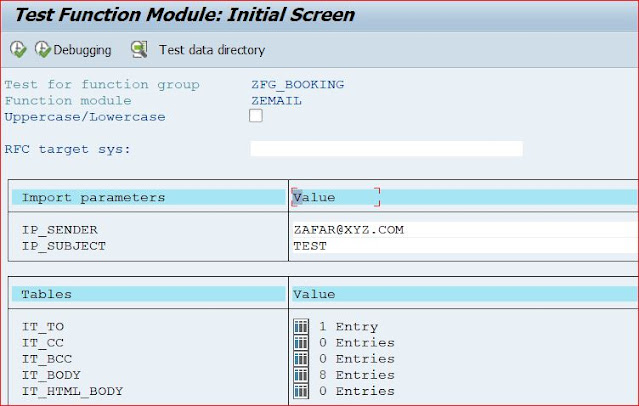The width and height of the screenshot is (639, 406).
Task: Select the IP_SENDER parameter label
Action: tap(60, 230)
